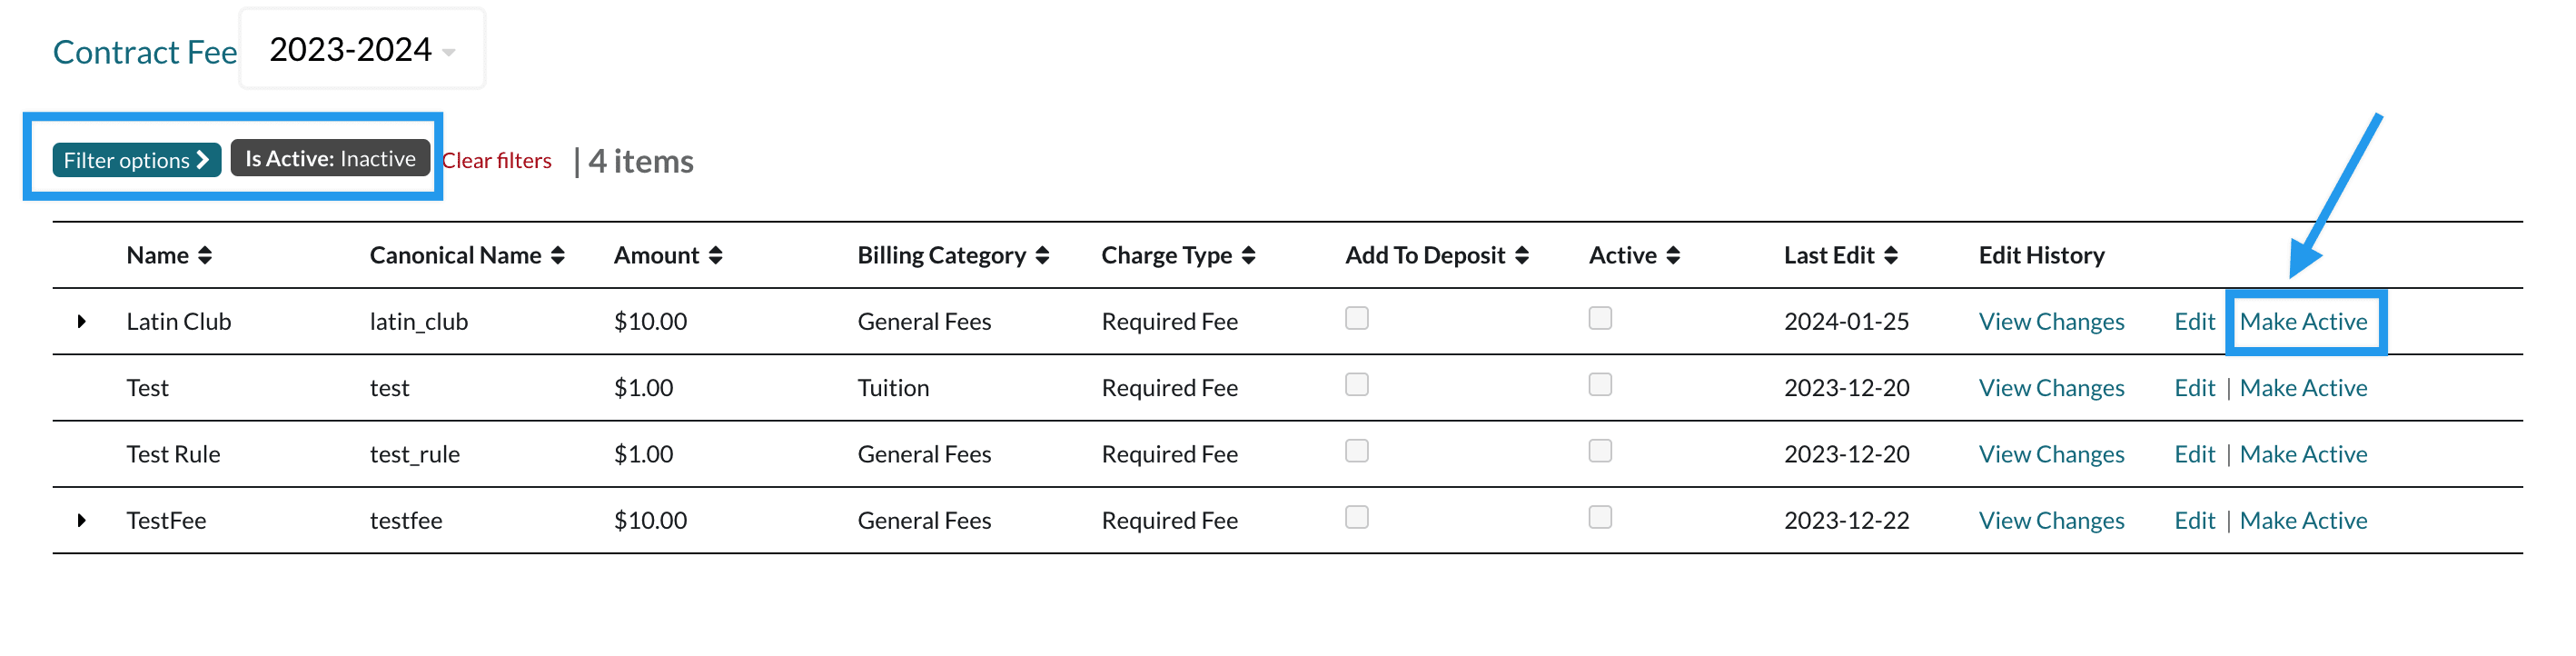This screenshot has height=656, width=2576.
Task: Sort by Active column arrows
Action: point(1673,256)
